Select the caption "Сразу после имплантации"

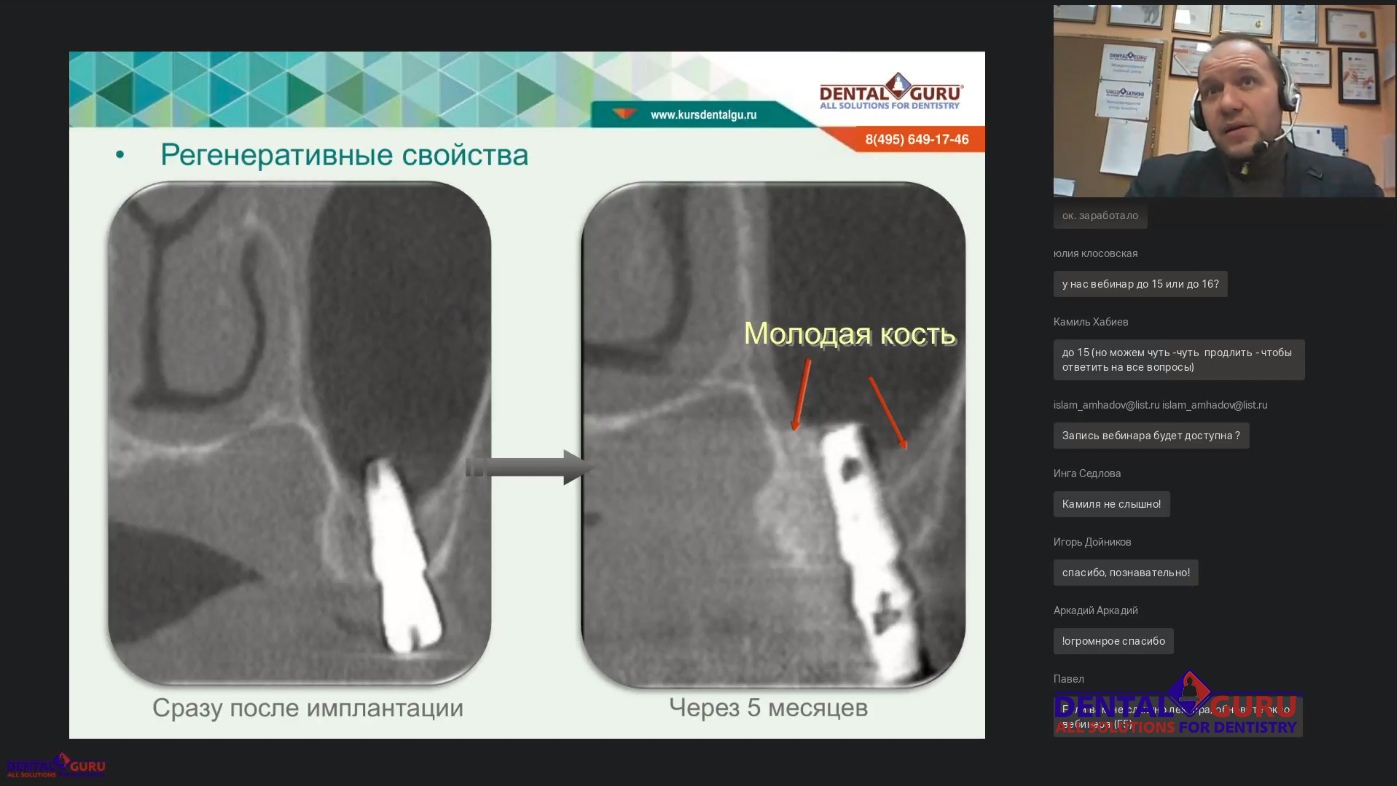(x=308, y=708)
